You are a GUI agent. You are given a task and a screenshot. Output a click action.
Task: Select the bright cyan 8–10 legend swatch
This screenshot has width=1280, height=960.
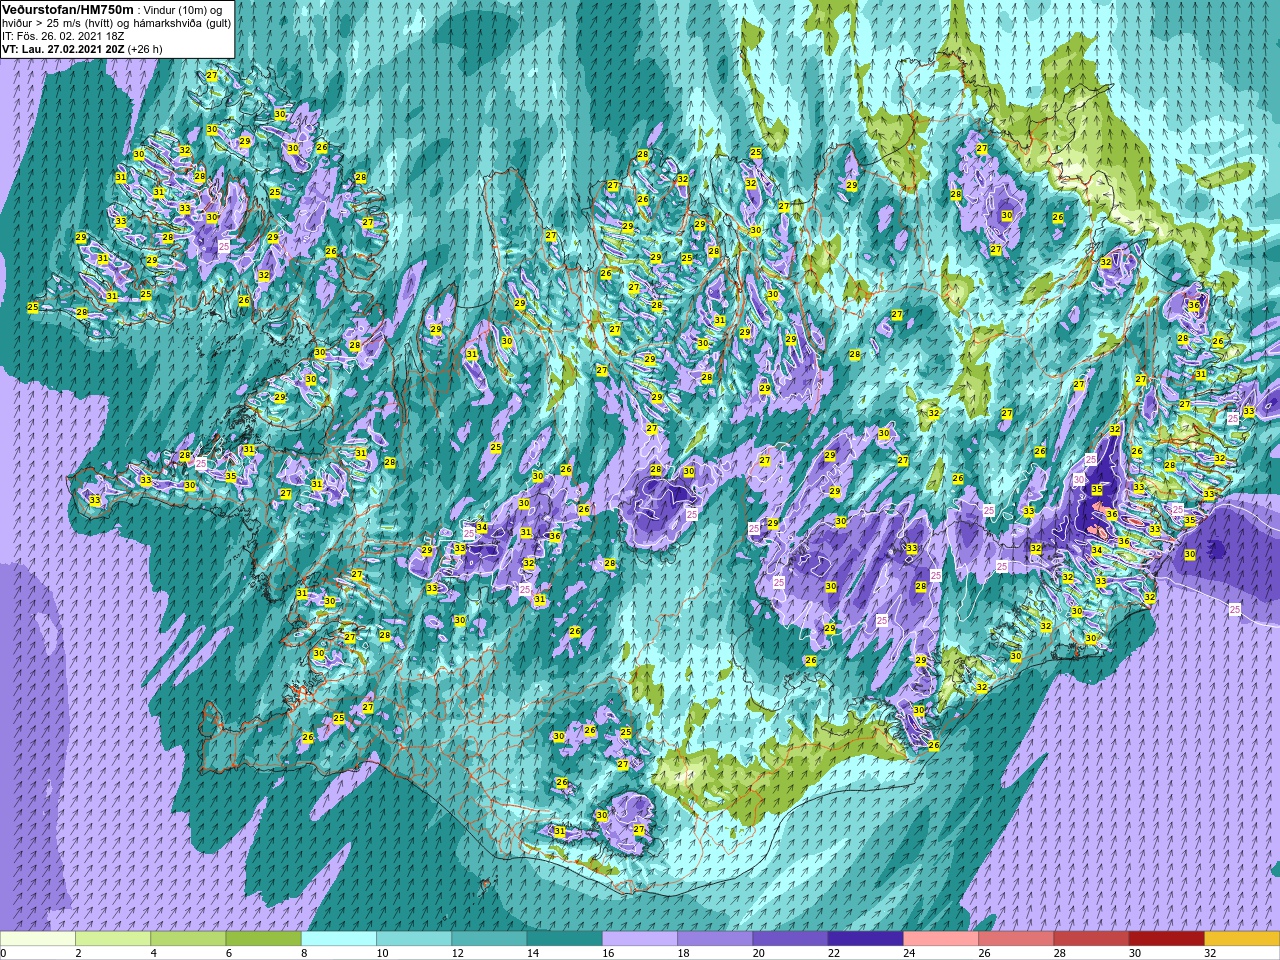339,939
